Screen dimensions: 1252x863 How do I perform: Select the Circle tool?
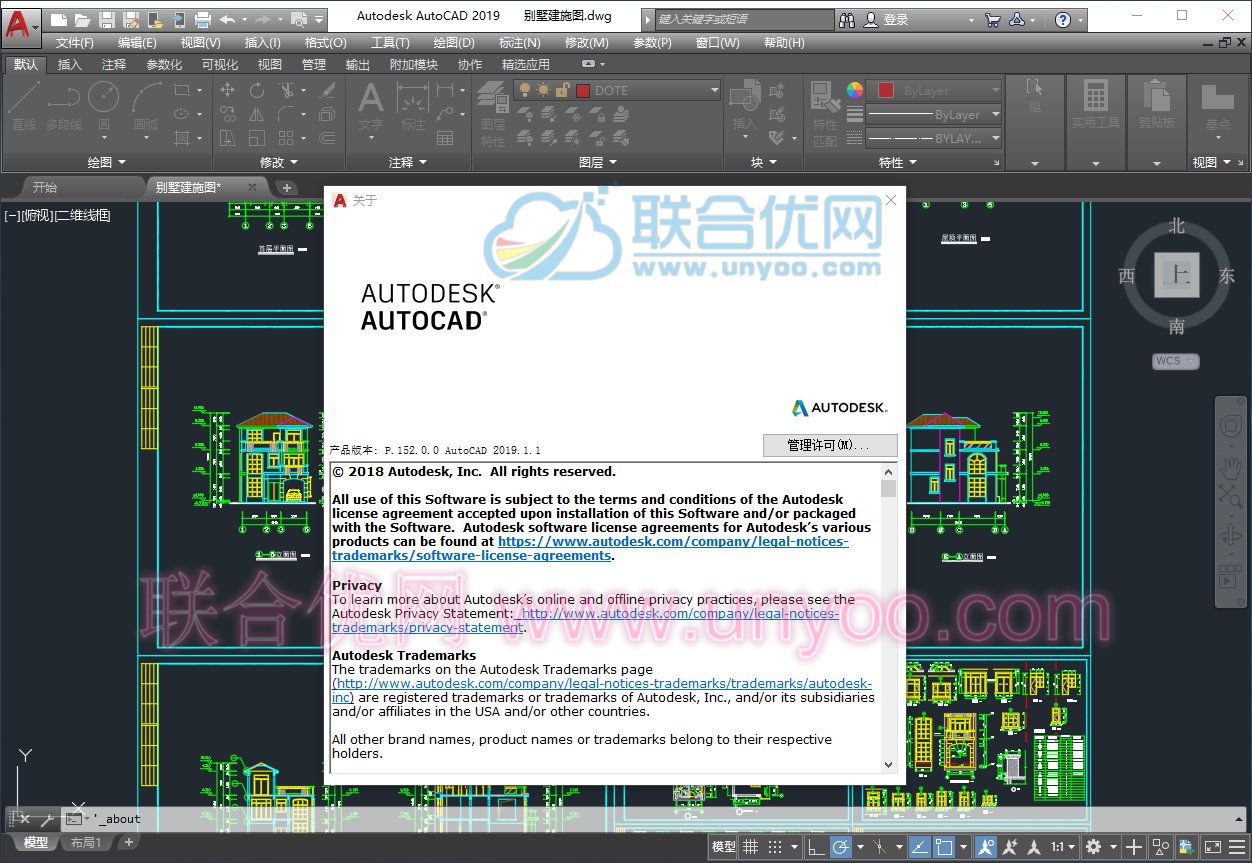pos(103,106)
